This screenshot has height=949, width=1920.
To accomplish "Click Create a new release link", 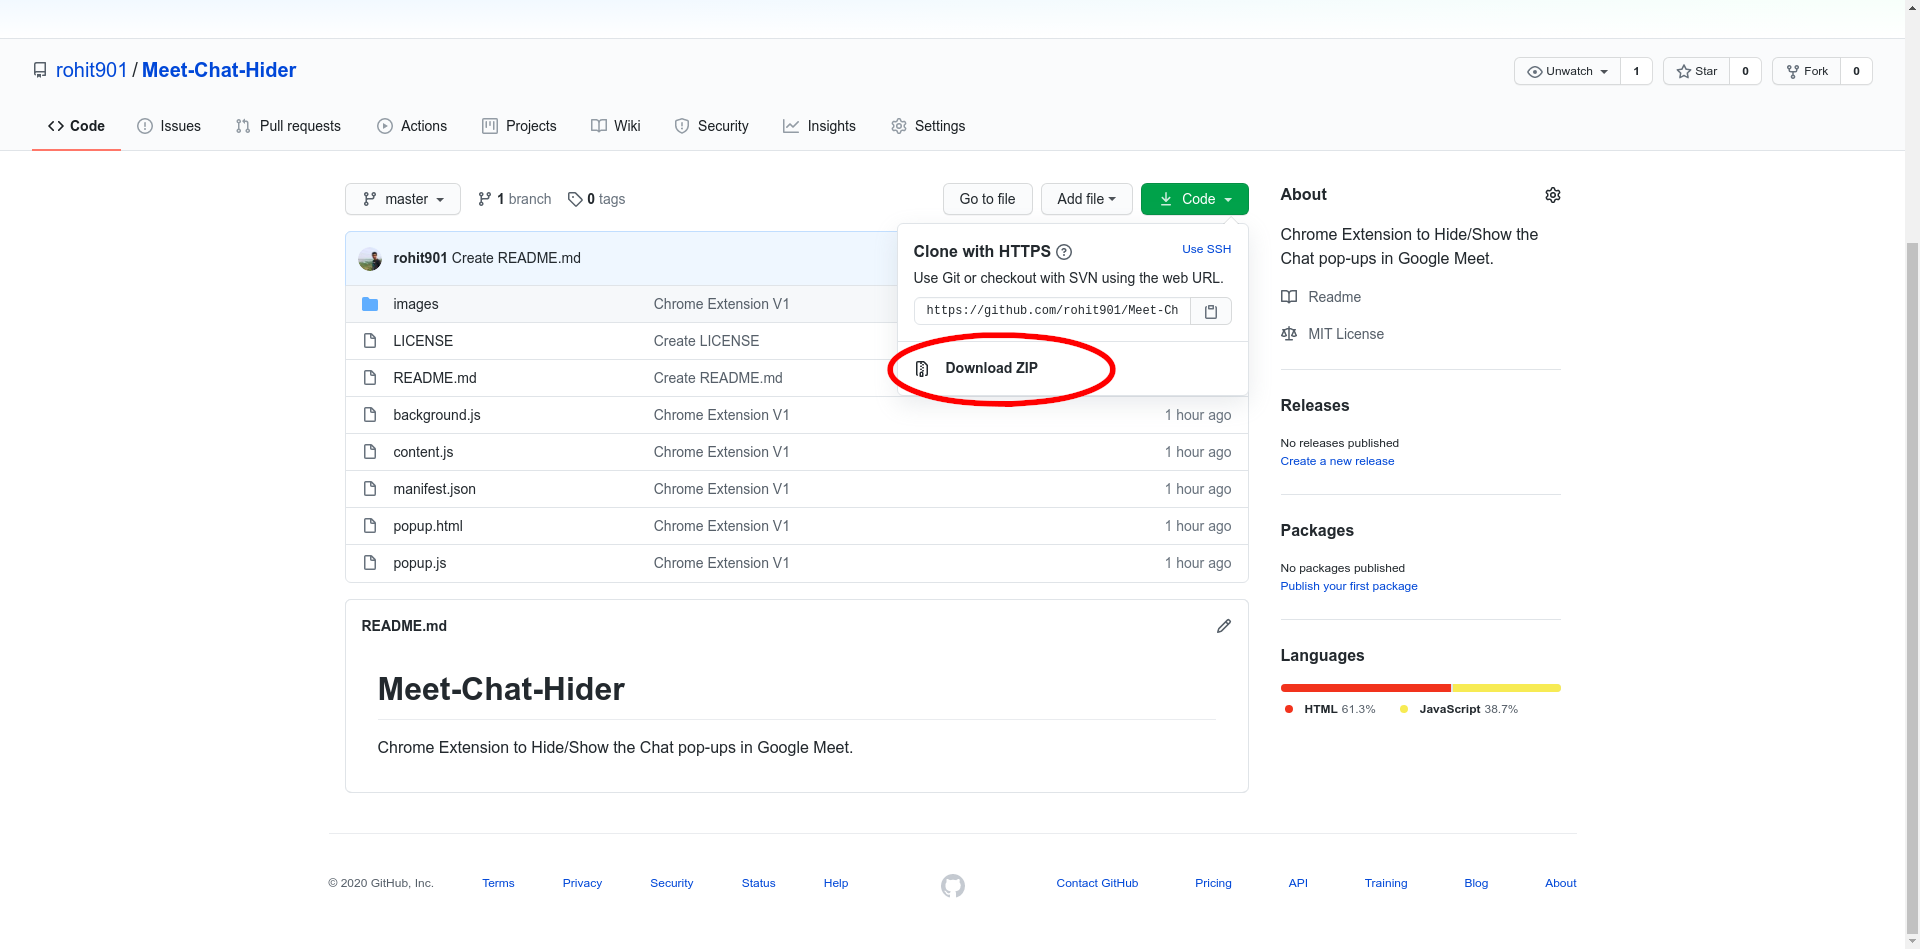I will click(1337, 461).
